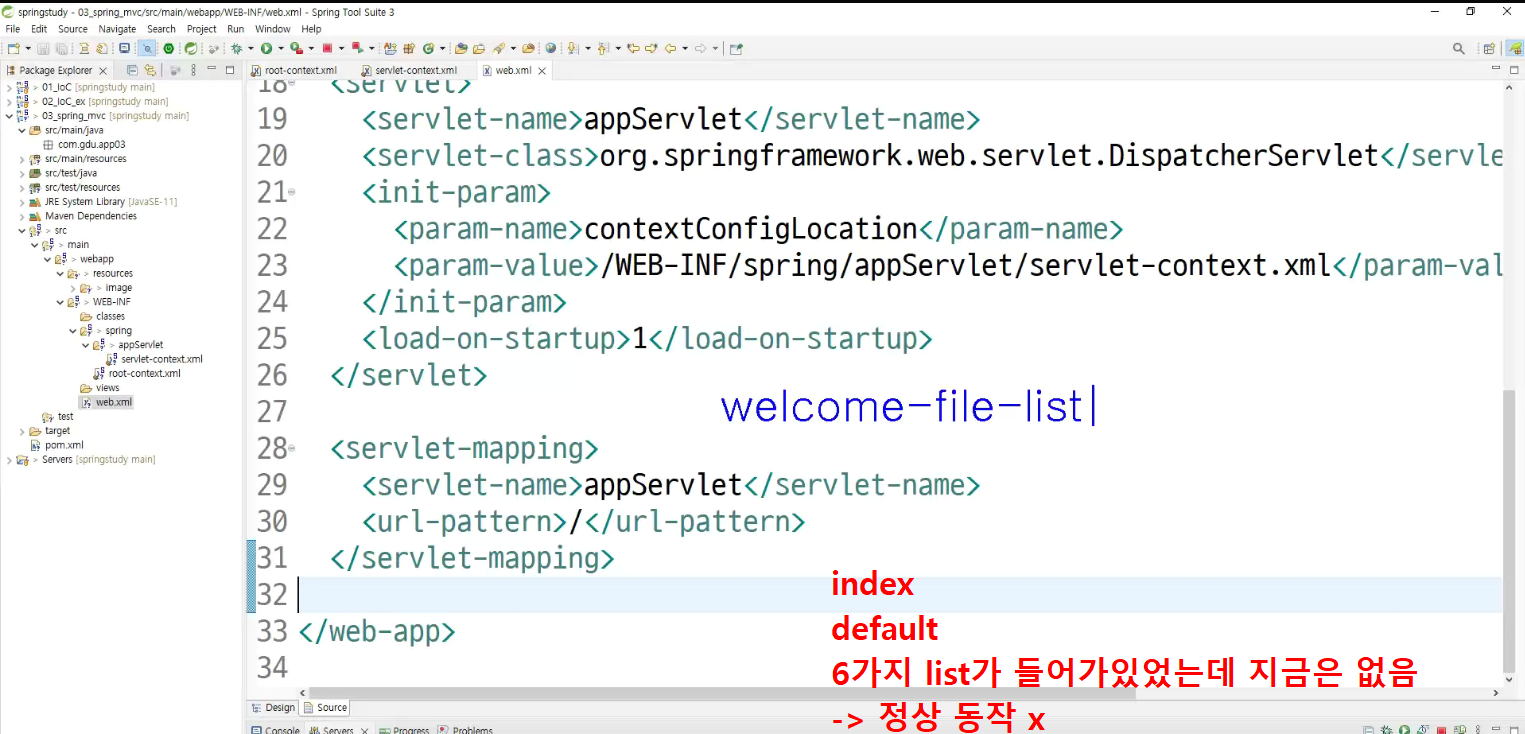The height and width of the screenshot is (734, 1525).
Task: Expand the 02_IoC_ex project node
Action: 9,101
